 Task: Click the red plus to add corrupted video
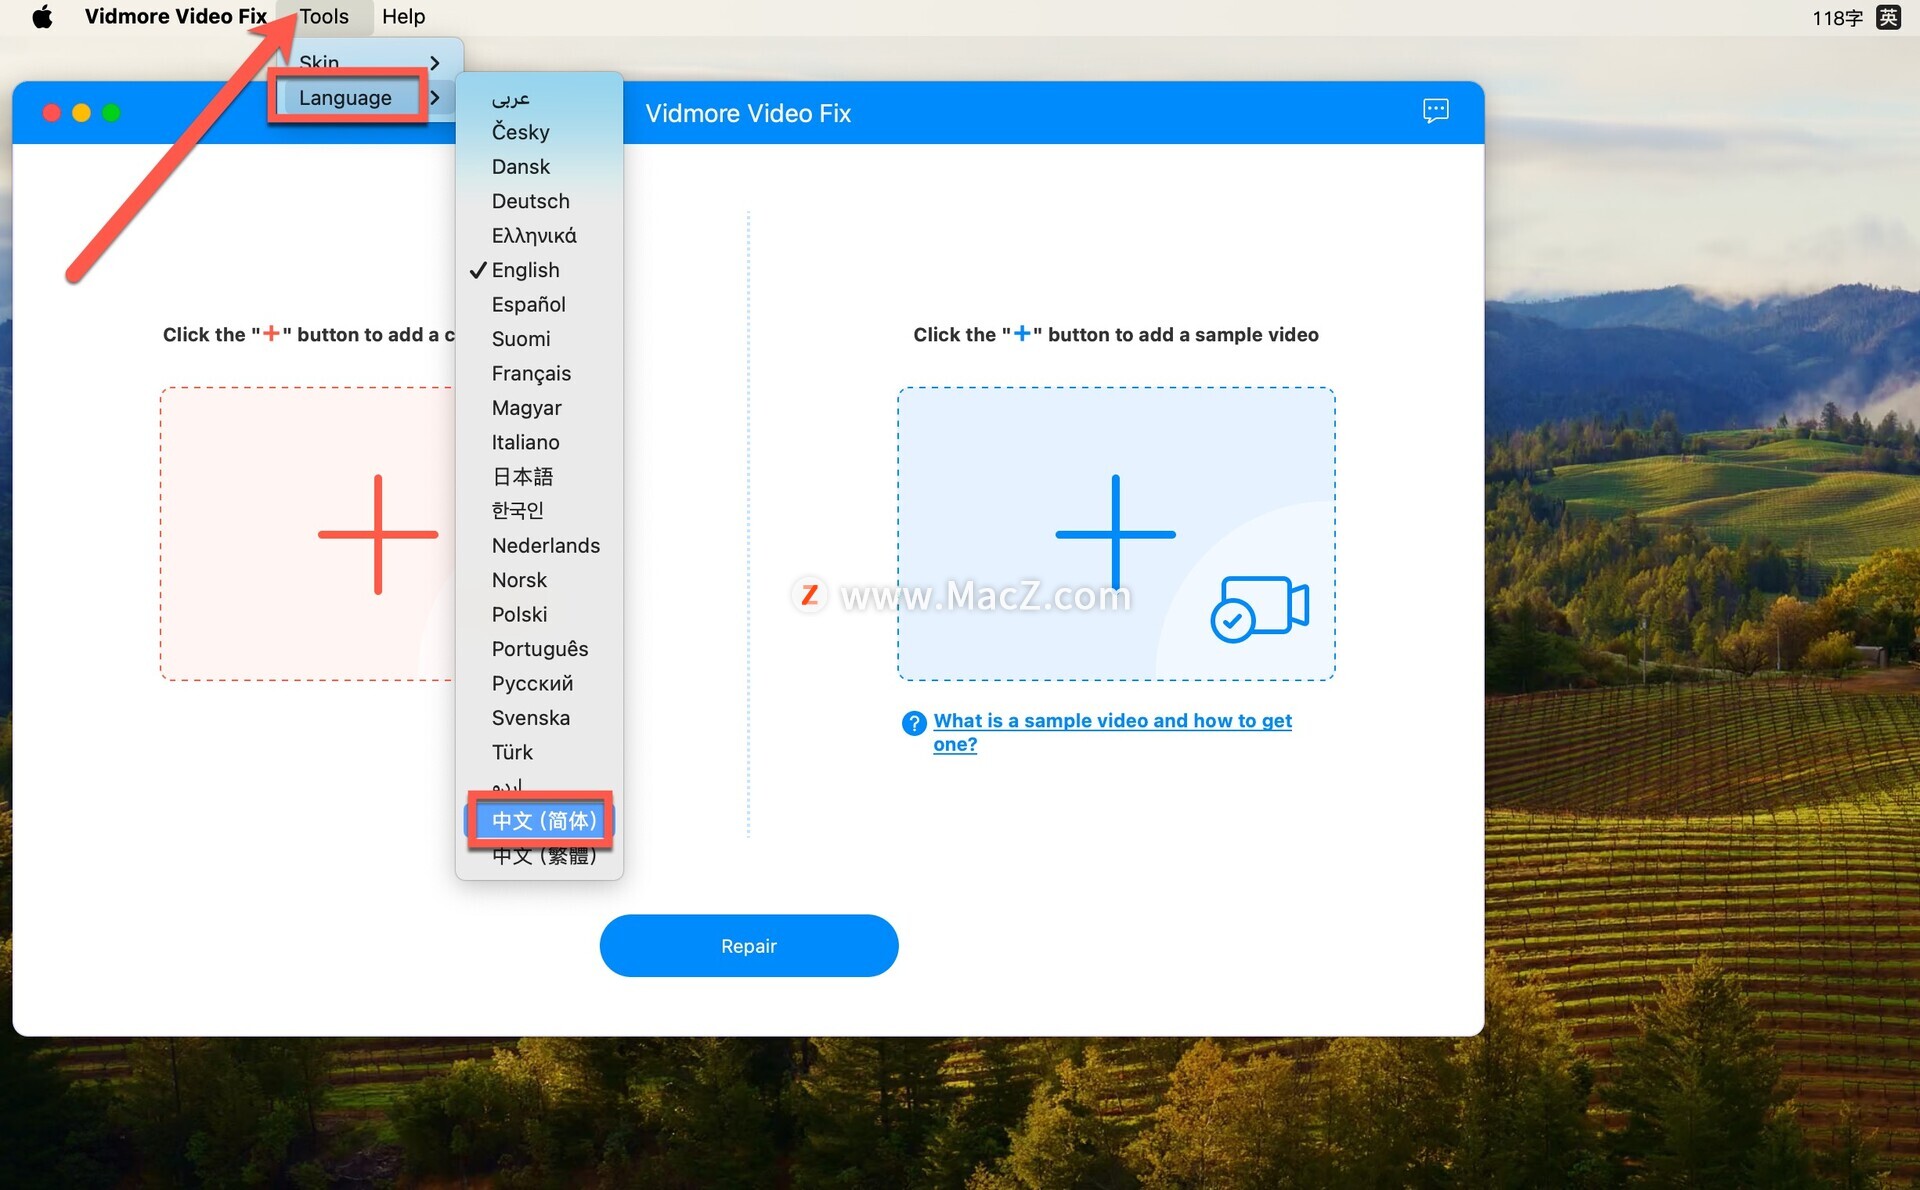click(378, 534)
